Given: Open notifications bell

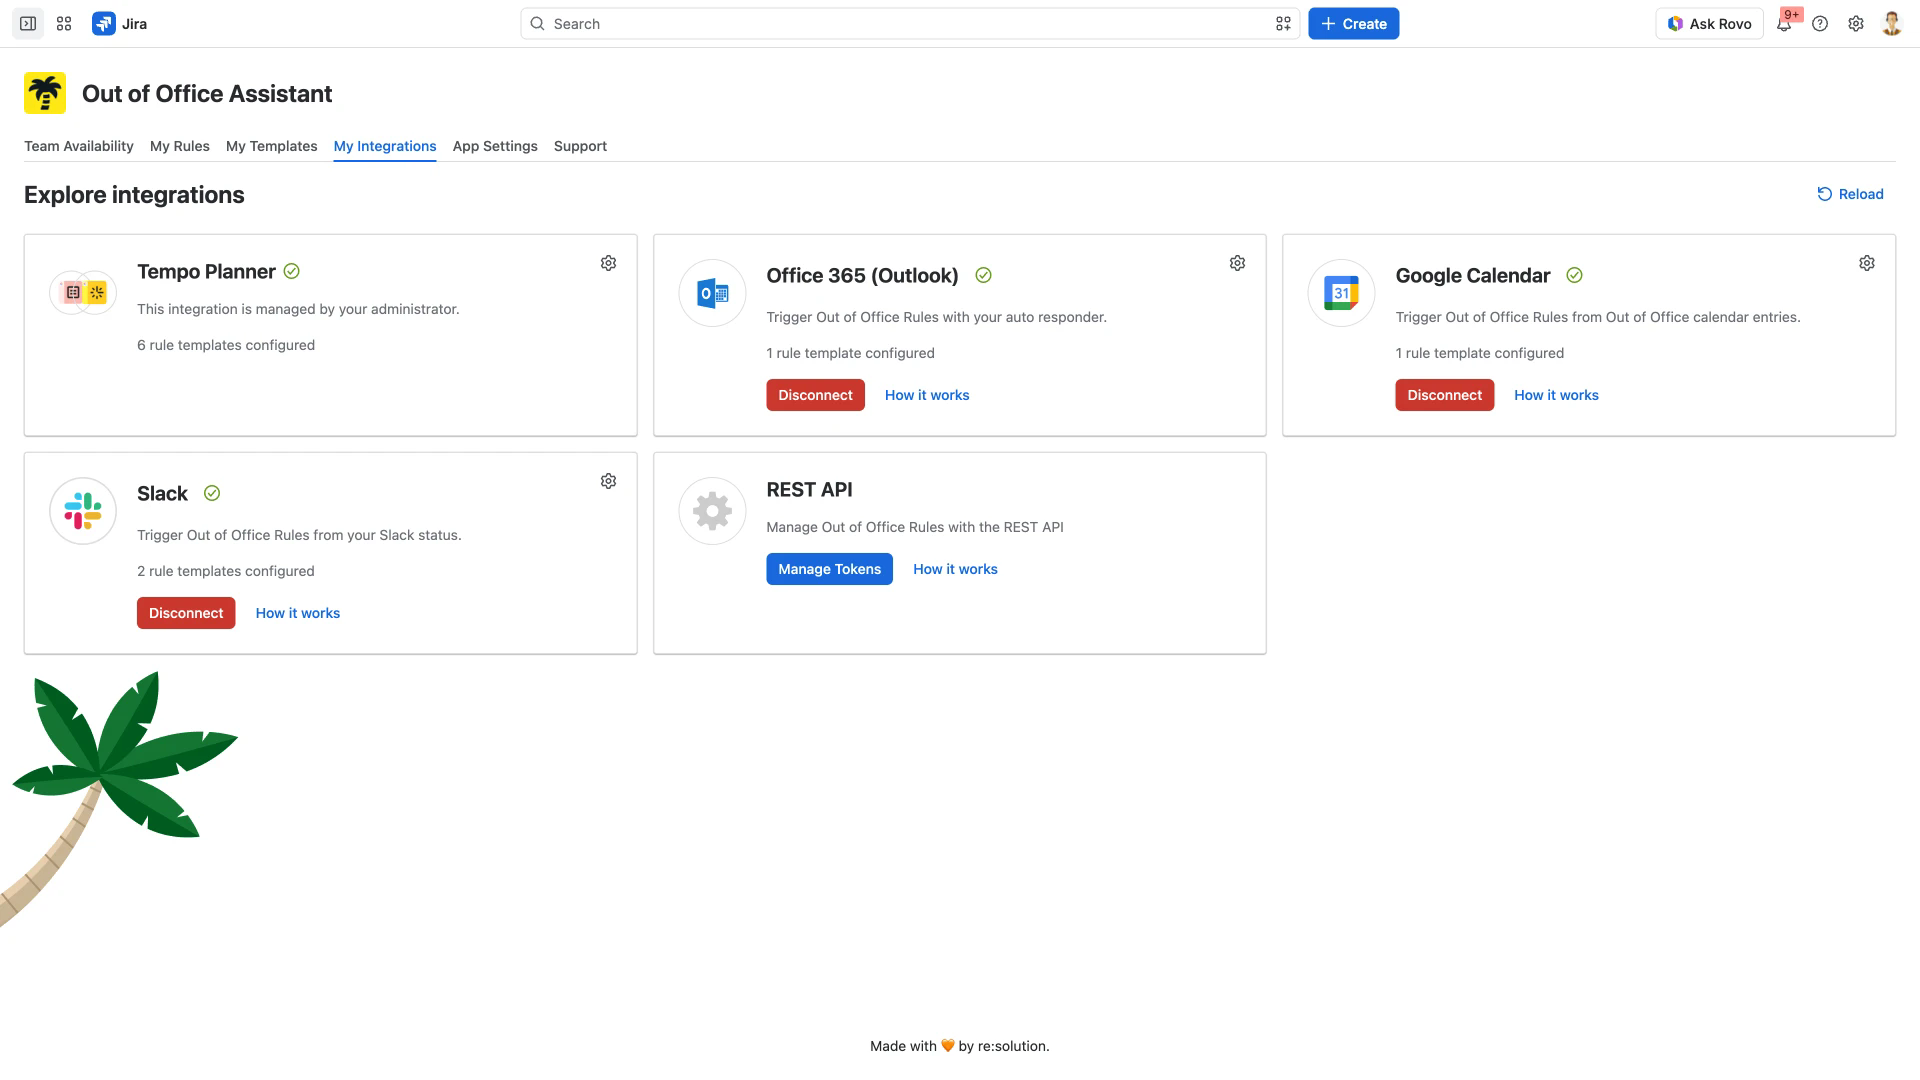Looking at the screenshot, I should (x=1784, y=24).
